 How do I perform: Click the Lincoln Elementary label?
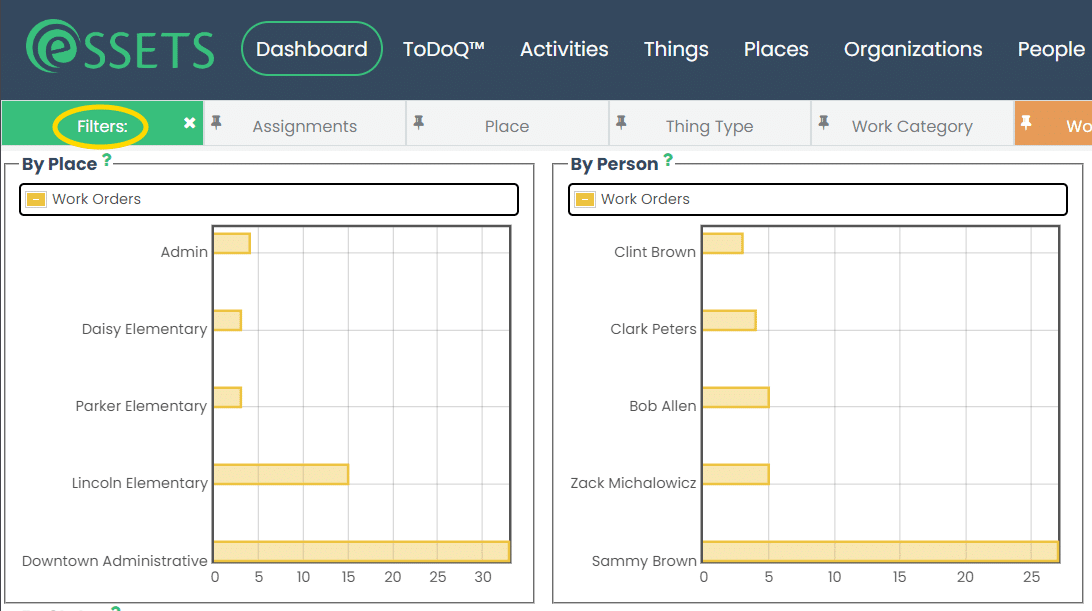pos(139,483)
